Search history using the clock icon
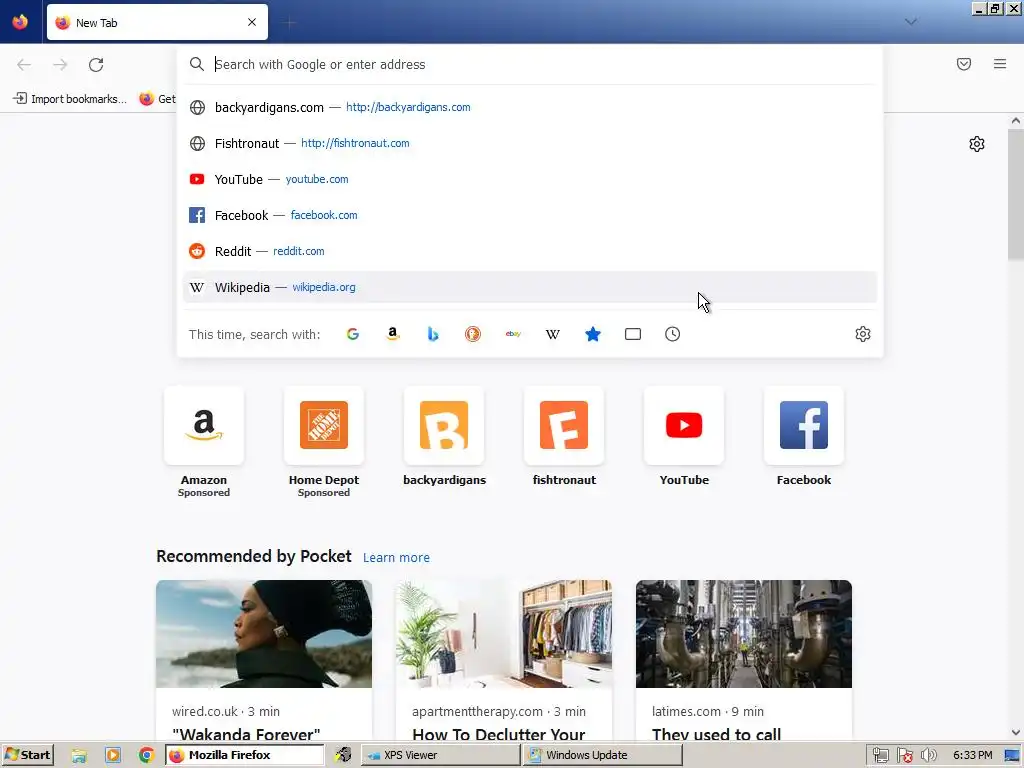This screenshot has width=1024, height=768. pyautogui.click(x=673, y=334)
